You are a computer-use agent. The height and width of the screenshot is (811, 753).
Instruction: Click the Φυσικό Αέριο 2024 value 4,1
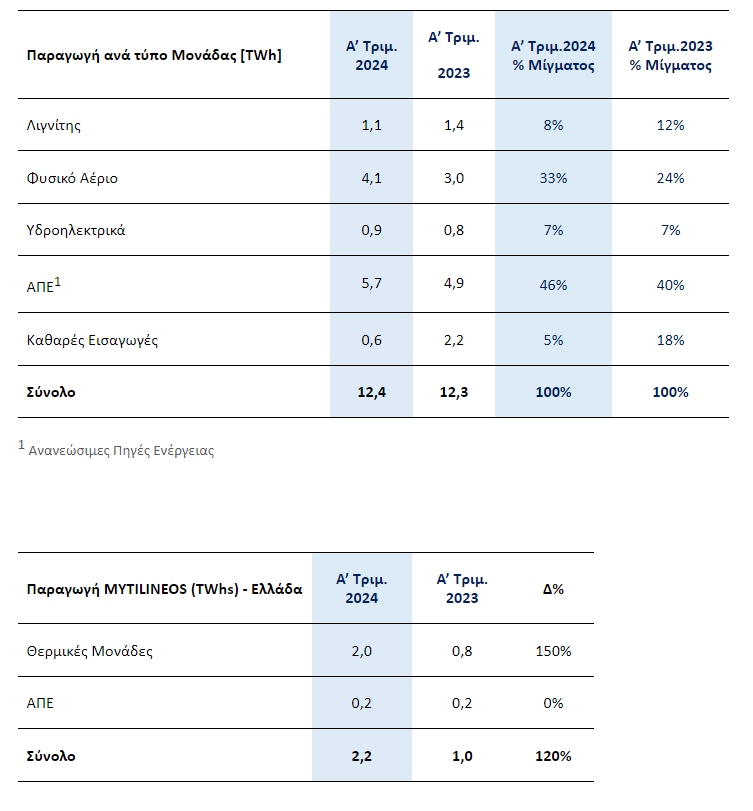371,178
